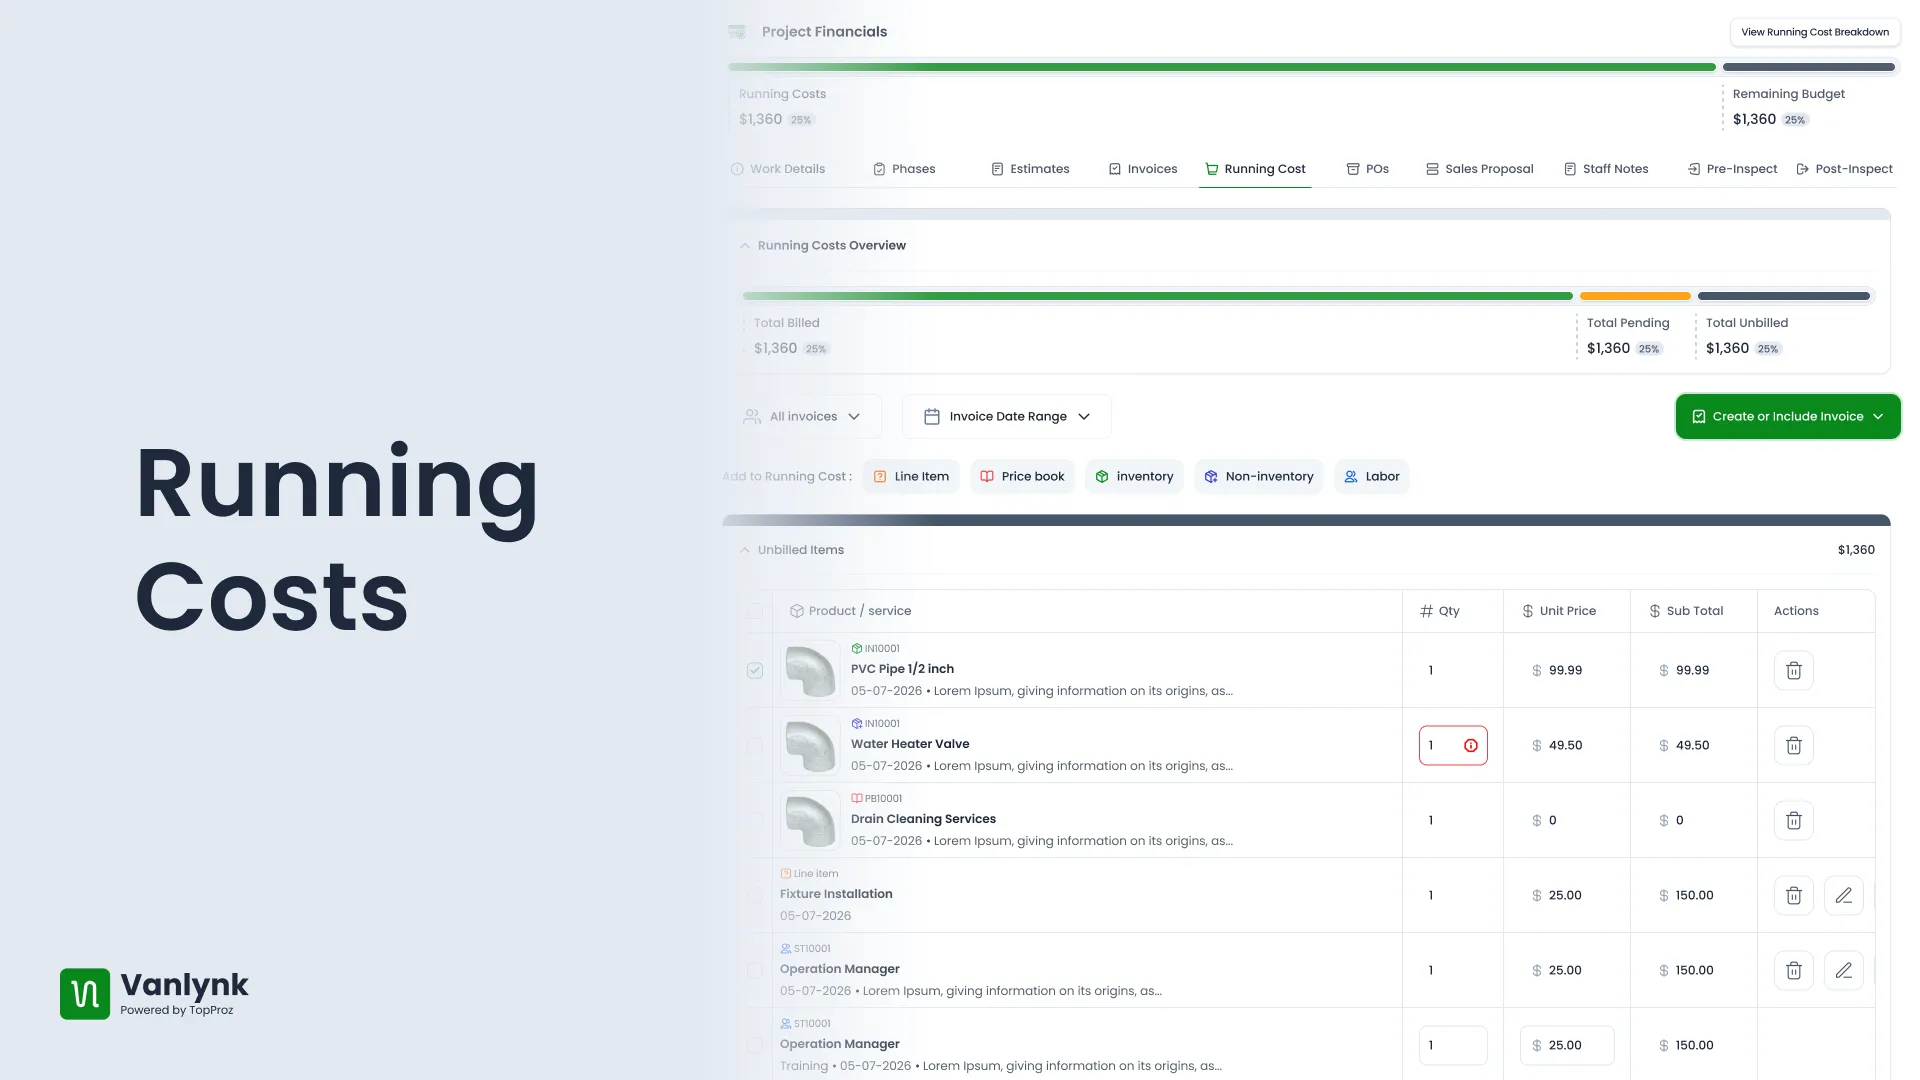Delete the Fixture Installation row
The image size is (1920, 1080).
[1793, 895]
